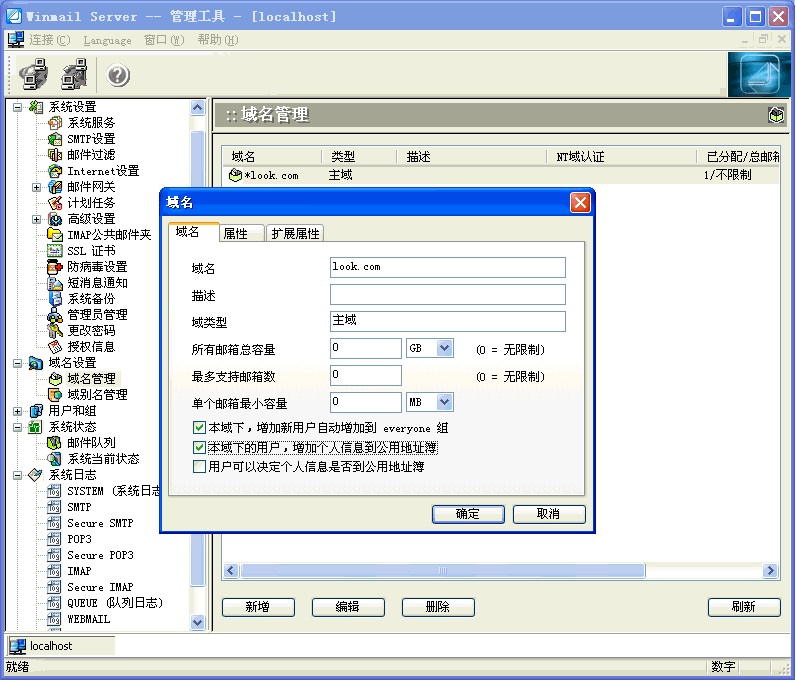The height and width of the screenshot is (682, 797).
Task: Expand the 用户和组 tree node
Action: click(18, 411)
